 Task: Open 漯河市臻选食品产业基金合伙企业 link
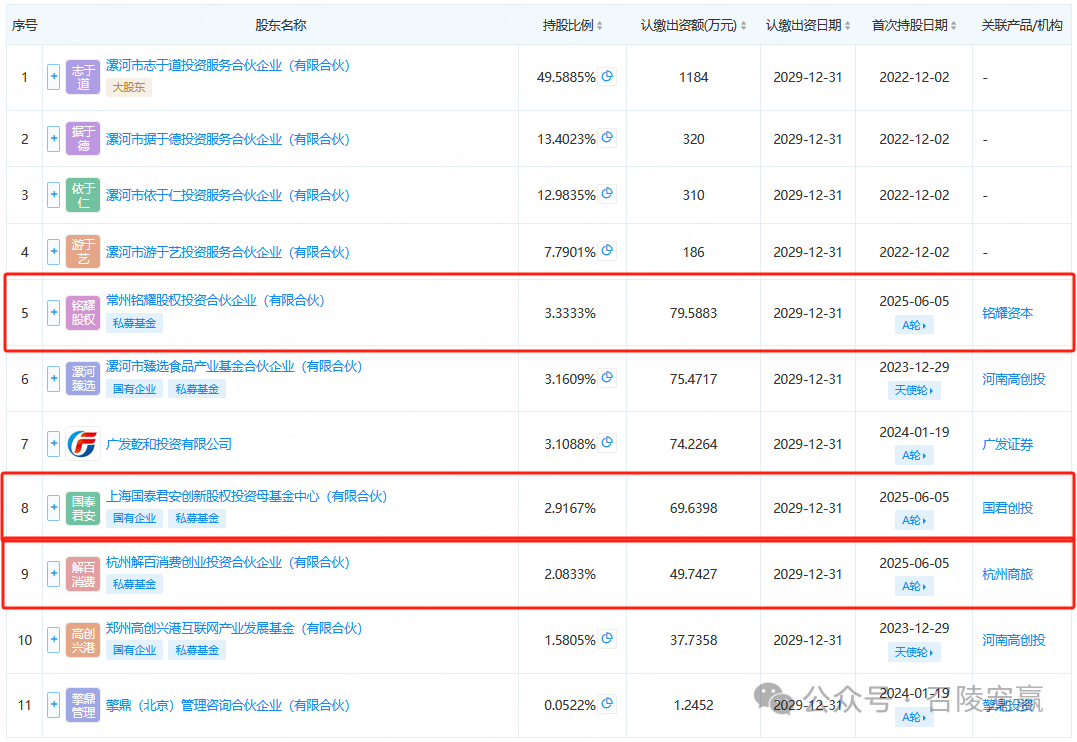tap(234, 366)
